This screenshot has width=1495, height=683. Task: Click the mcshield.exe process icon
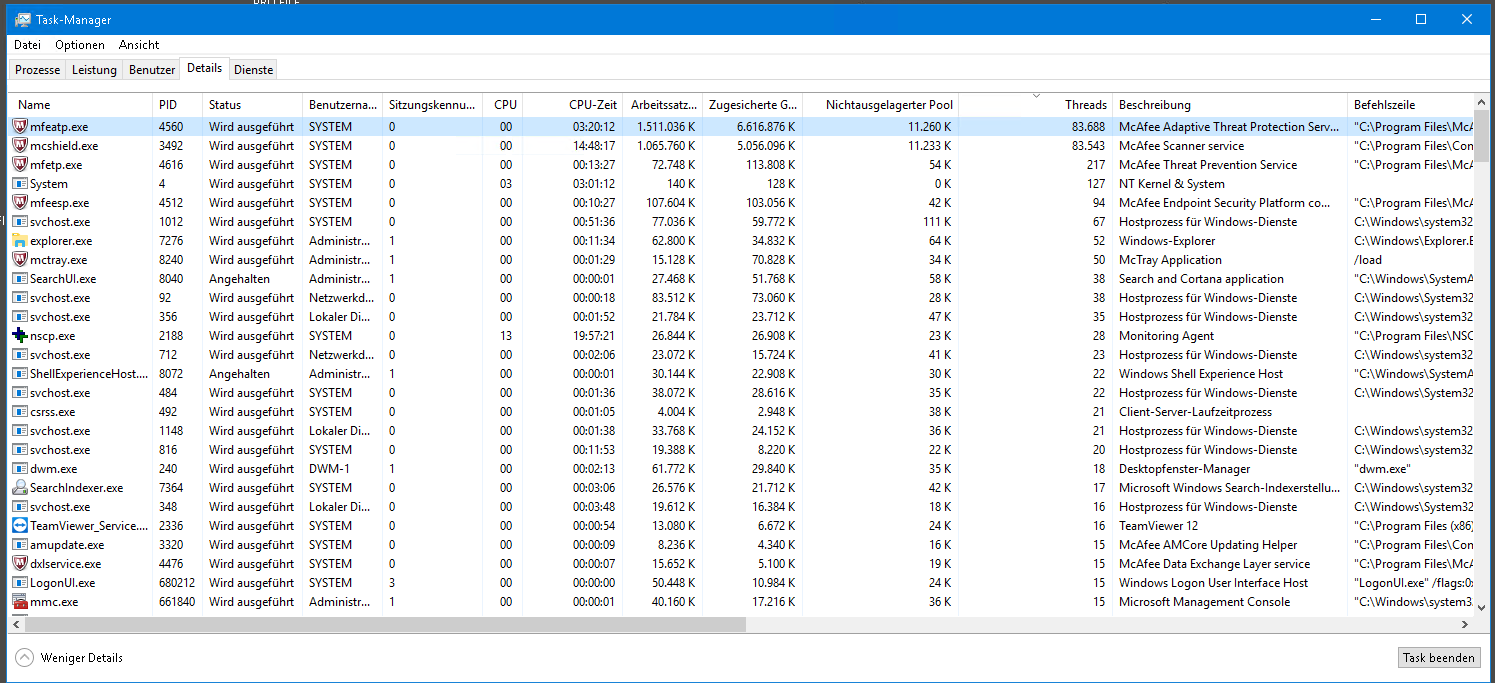(20, 146)
